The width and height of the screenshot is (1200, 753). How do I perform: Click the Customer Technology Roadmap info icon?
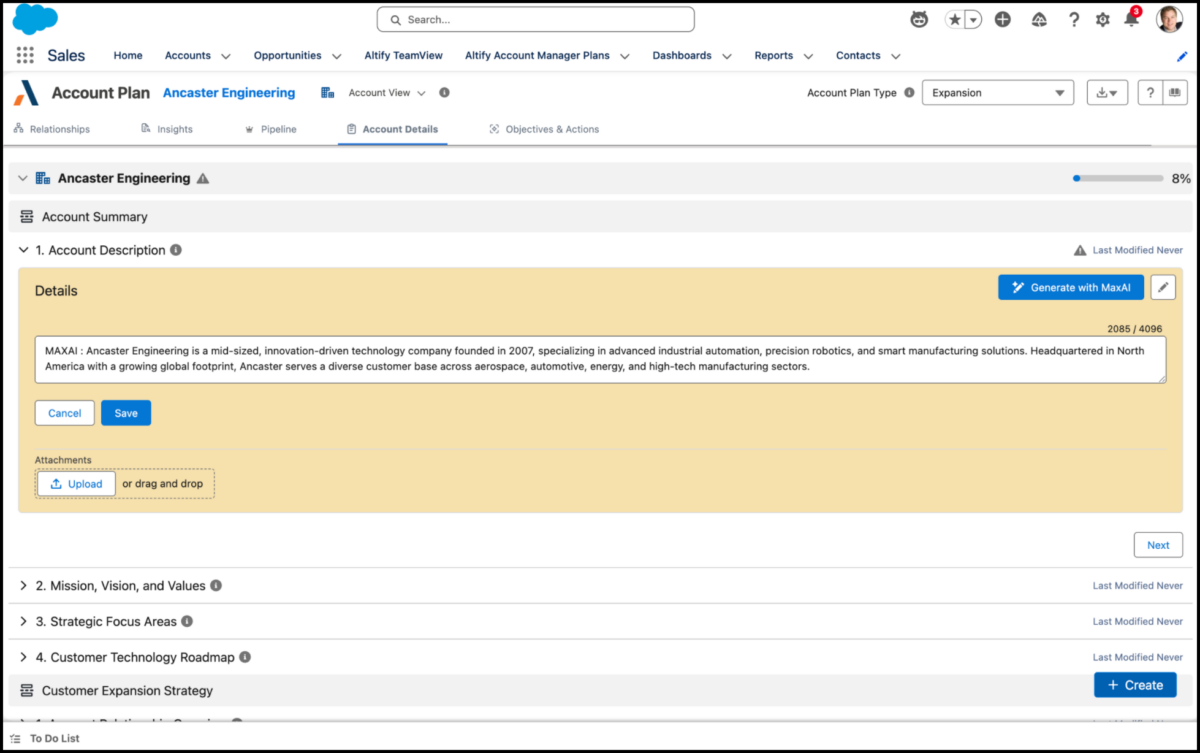(245, 658)
